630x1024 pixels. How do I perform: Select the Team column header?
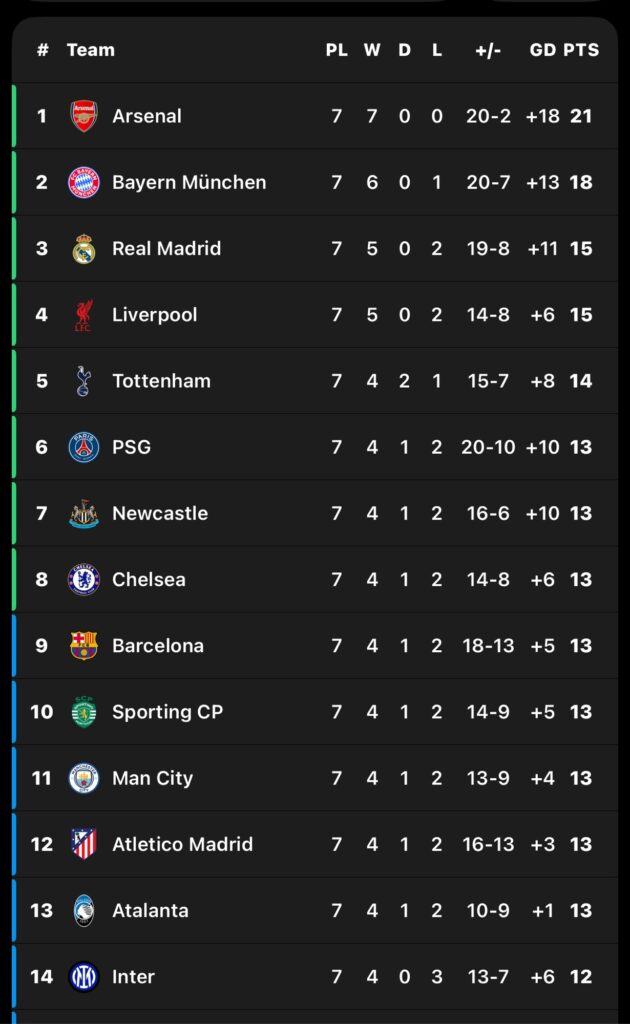[90, 50]
